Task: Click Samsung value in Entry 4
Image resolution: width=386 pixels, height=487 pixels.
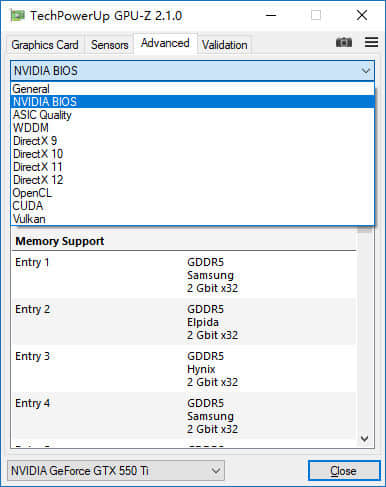Action: (x=210, y=416)
